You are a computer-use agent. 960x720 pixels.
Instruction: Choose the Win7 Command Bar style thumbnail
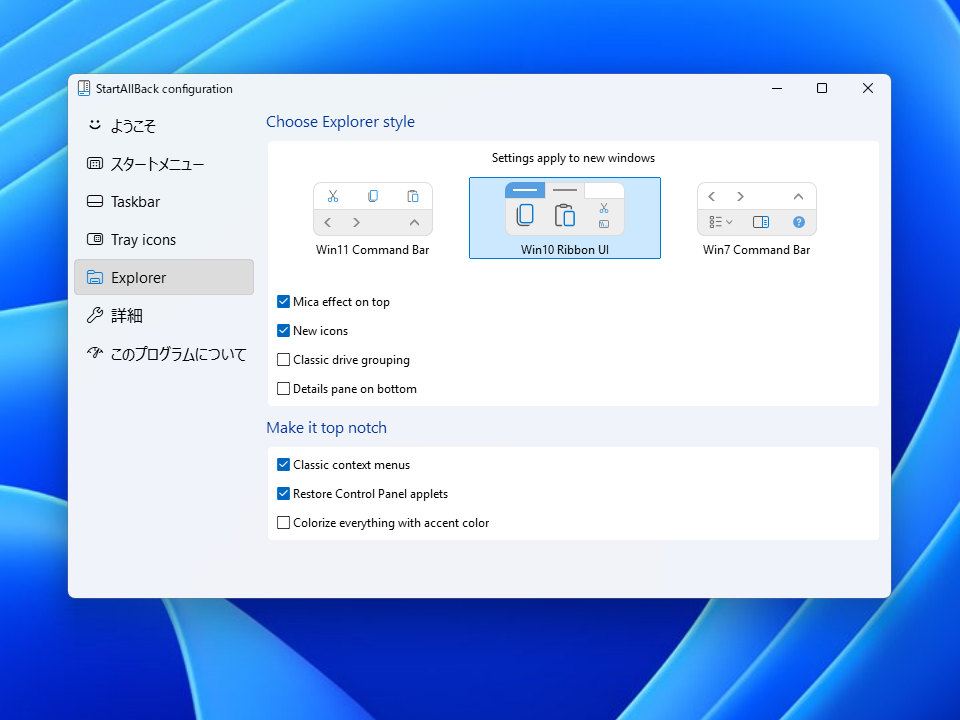757,209
